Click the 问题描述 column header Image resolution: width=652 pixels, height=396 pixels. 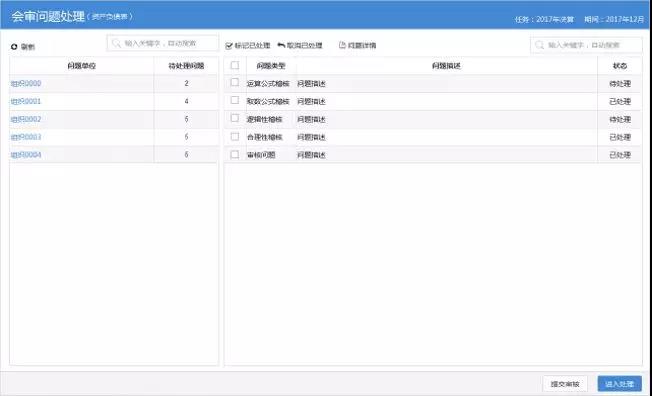coord(446,66)
